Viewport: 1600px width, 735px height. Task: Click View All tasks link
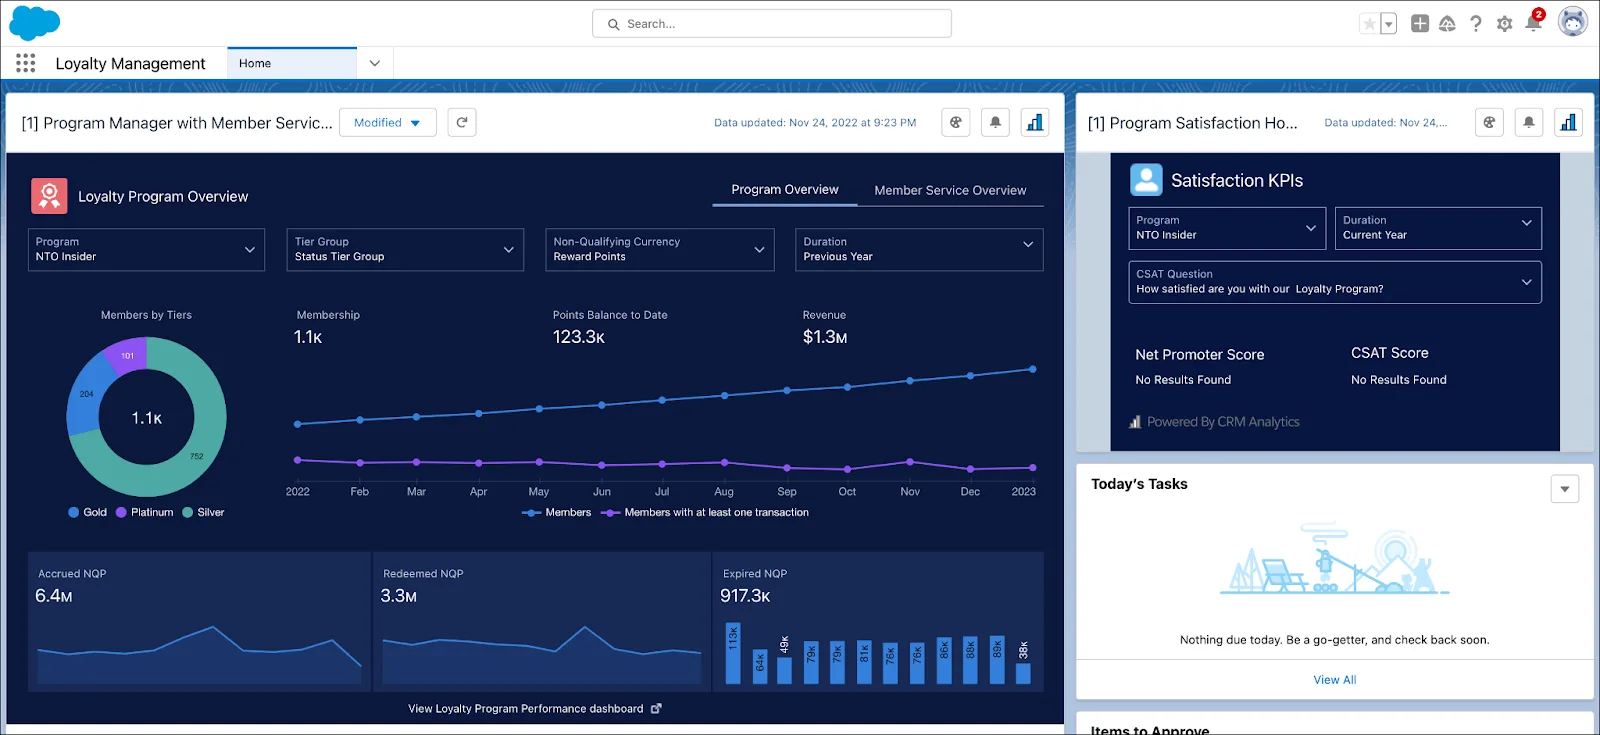click(x=1334, y=680)
